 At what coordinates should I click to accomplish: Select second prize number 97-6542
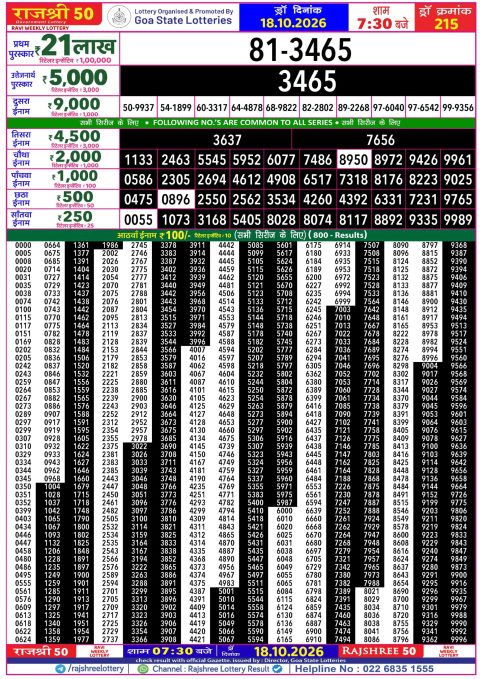click(423, 107)
